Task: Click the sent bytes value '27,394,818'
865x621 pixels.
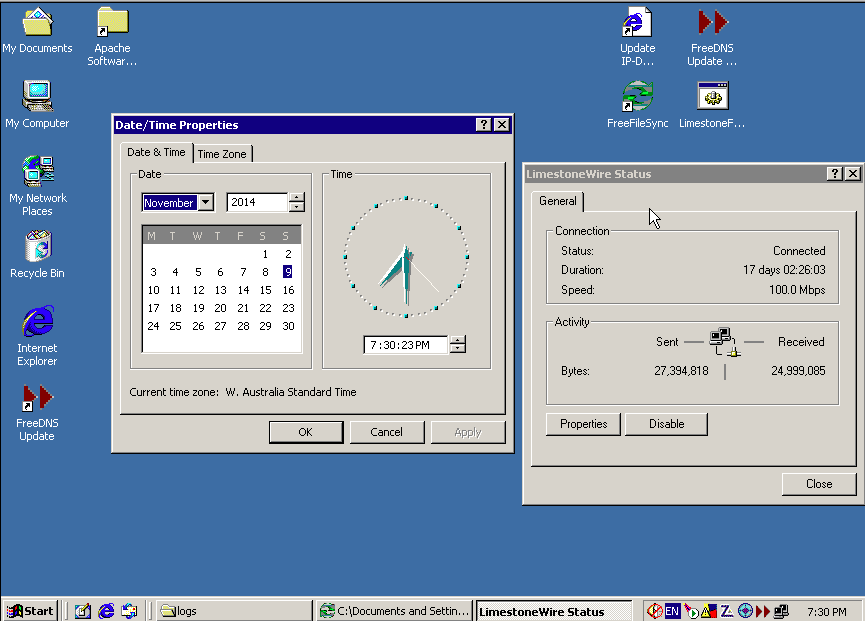Action: [x=681, y=371]
